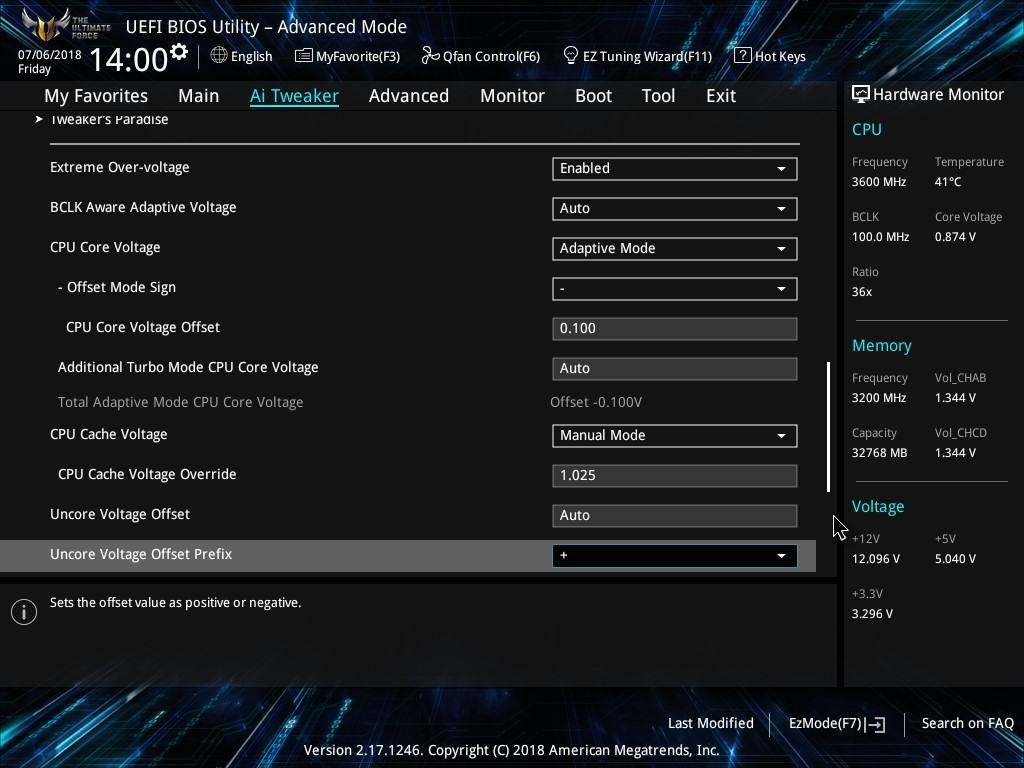Click the +3.3V reading 3.296 V
The image size is (1024, 768).
[x=872, y=614]
